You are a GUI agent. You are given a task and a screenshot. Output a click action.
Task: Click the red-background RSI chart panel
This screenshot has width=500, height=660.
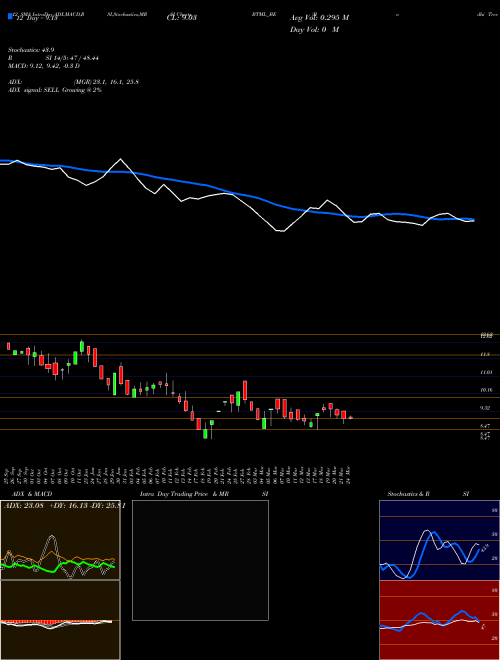tap(439, 620)
